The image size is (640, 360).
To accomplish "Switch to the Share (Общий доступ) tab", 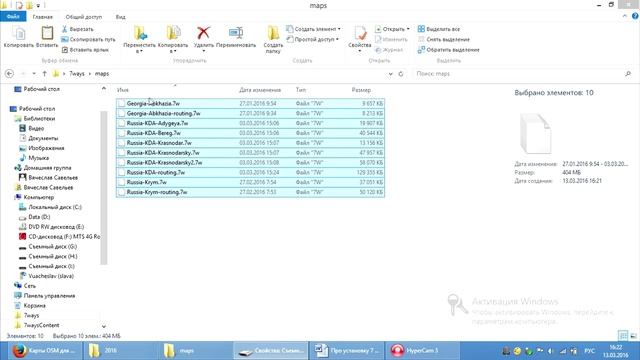I will (84, 17).
